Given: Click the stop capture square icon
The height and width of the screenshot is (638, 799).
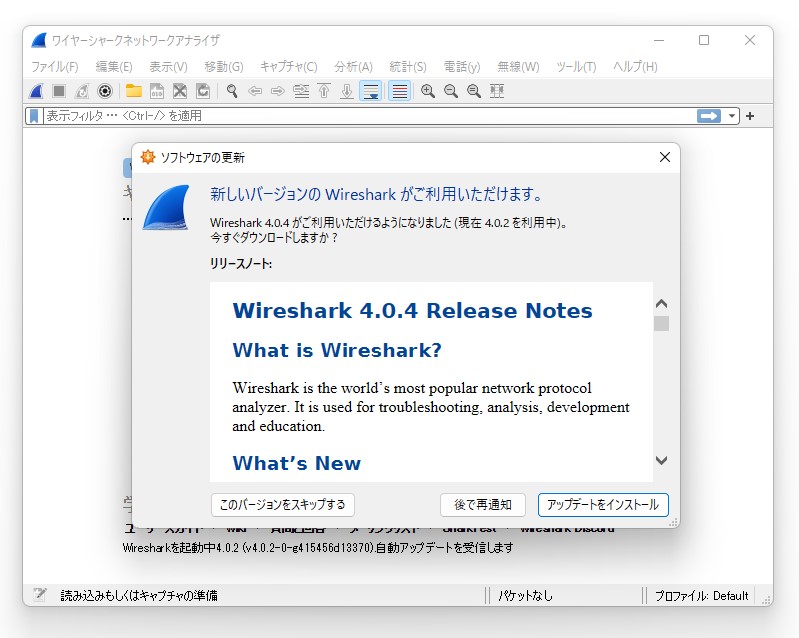Looking at the screenshot, I should coord(59,91).
